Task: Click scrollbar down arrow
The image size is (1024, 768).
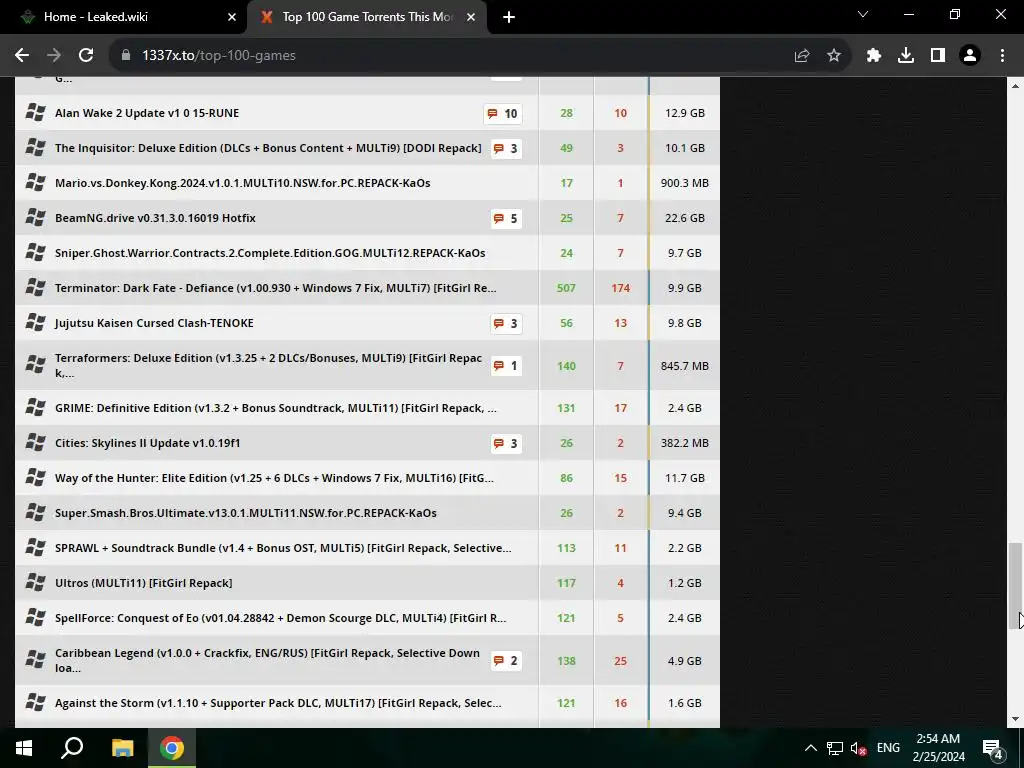Action: click(x=1015, y=719)
